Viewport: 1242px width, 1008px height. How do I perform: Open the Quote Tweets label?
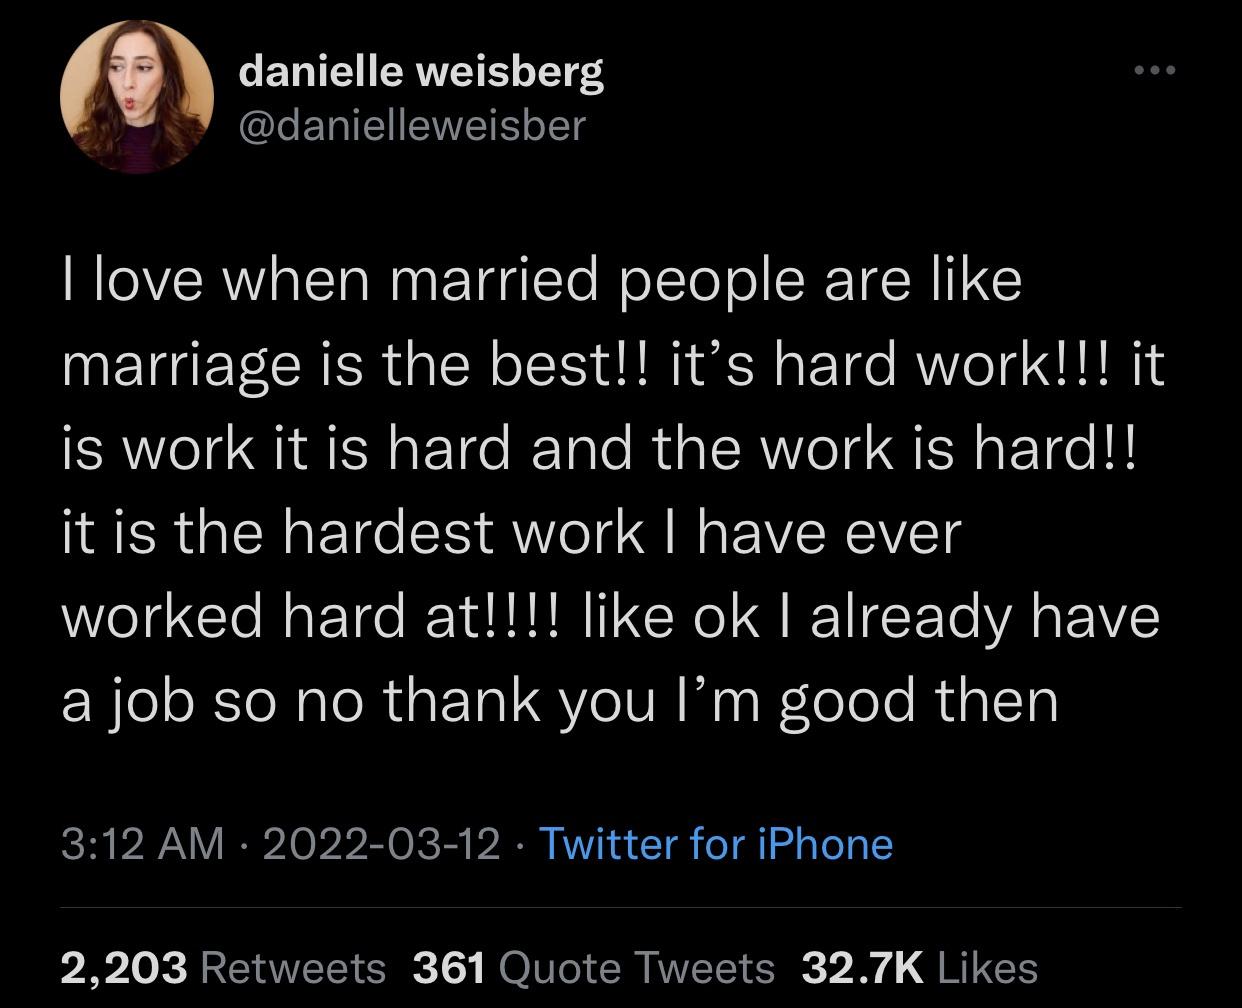[x=636, y=967]
